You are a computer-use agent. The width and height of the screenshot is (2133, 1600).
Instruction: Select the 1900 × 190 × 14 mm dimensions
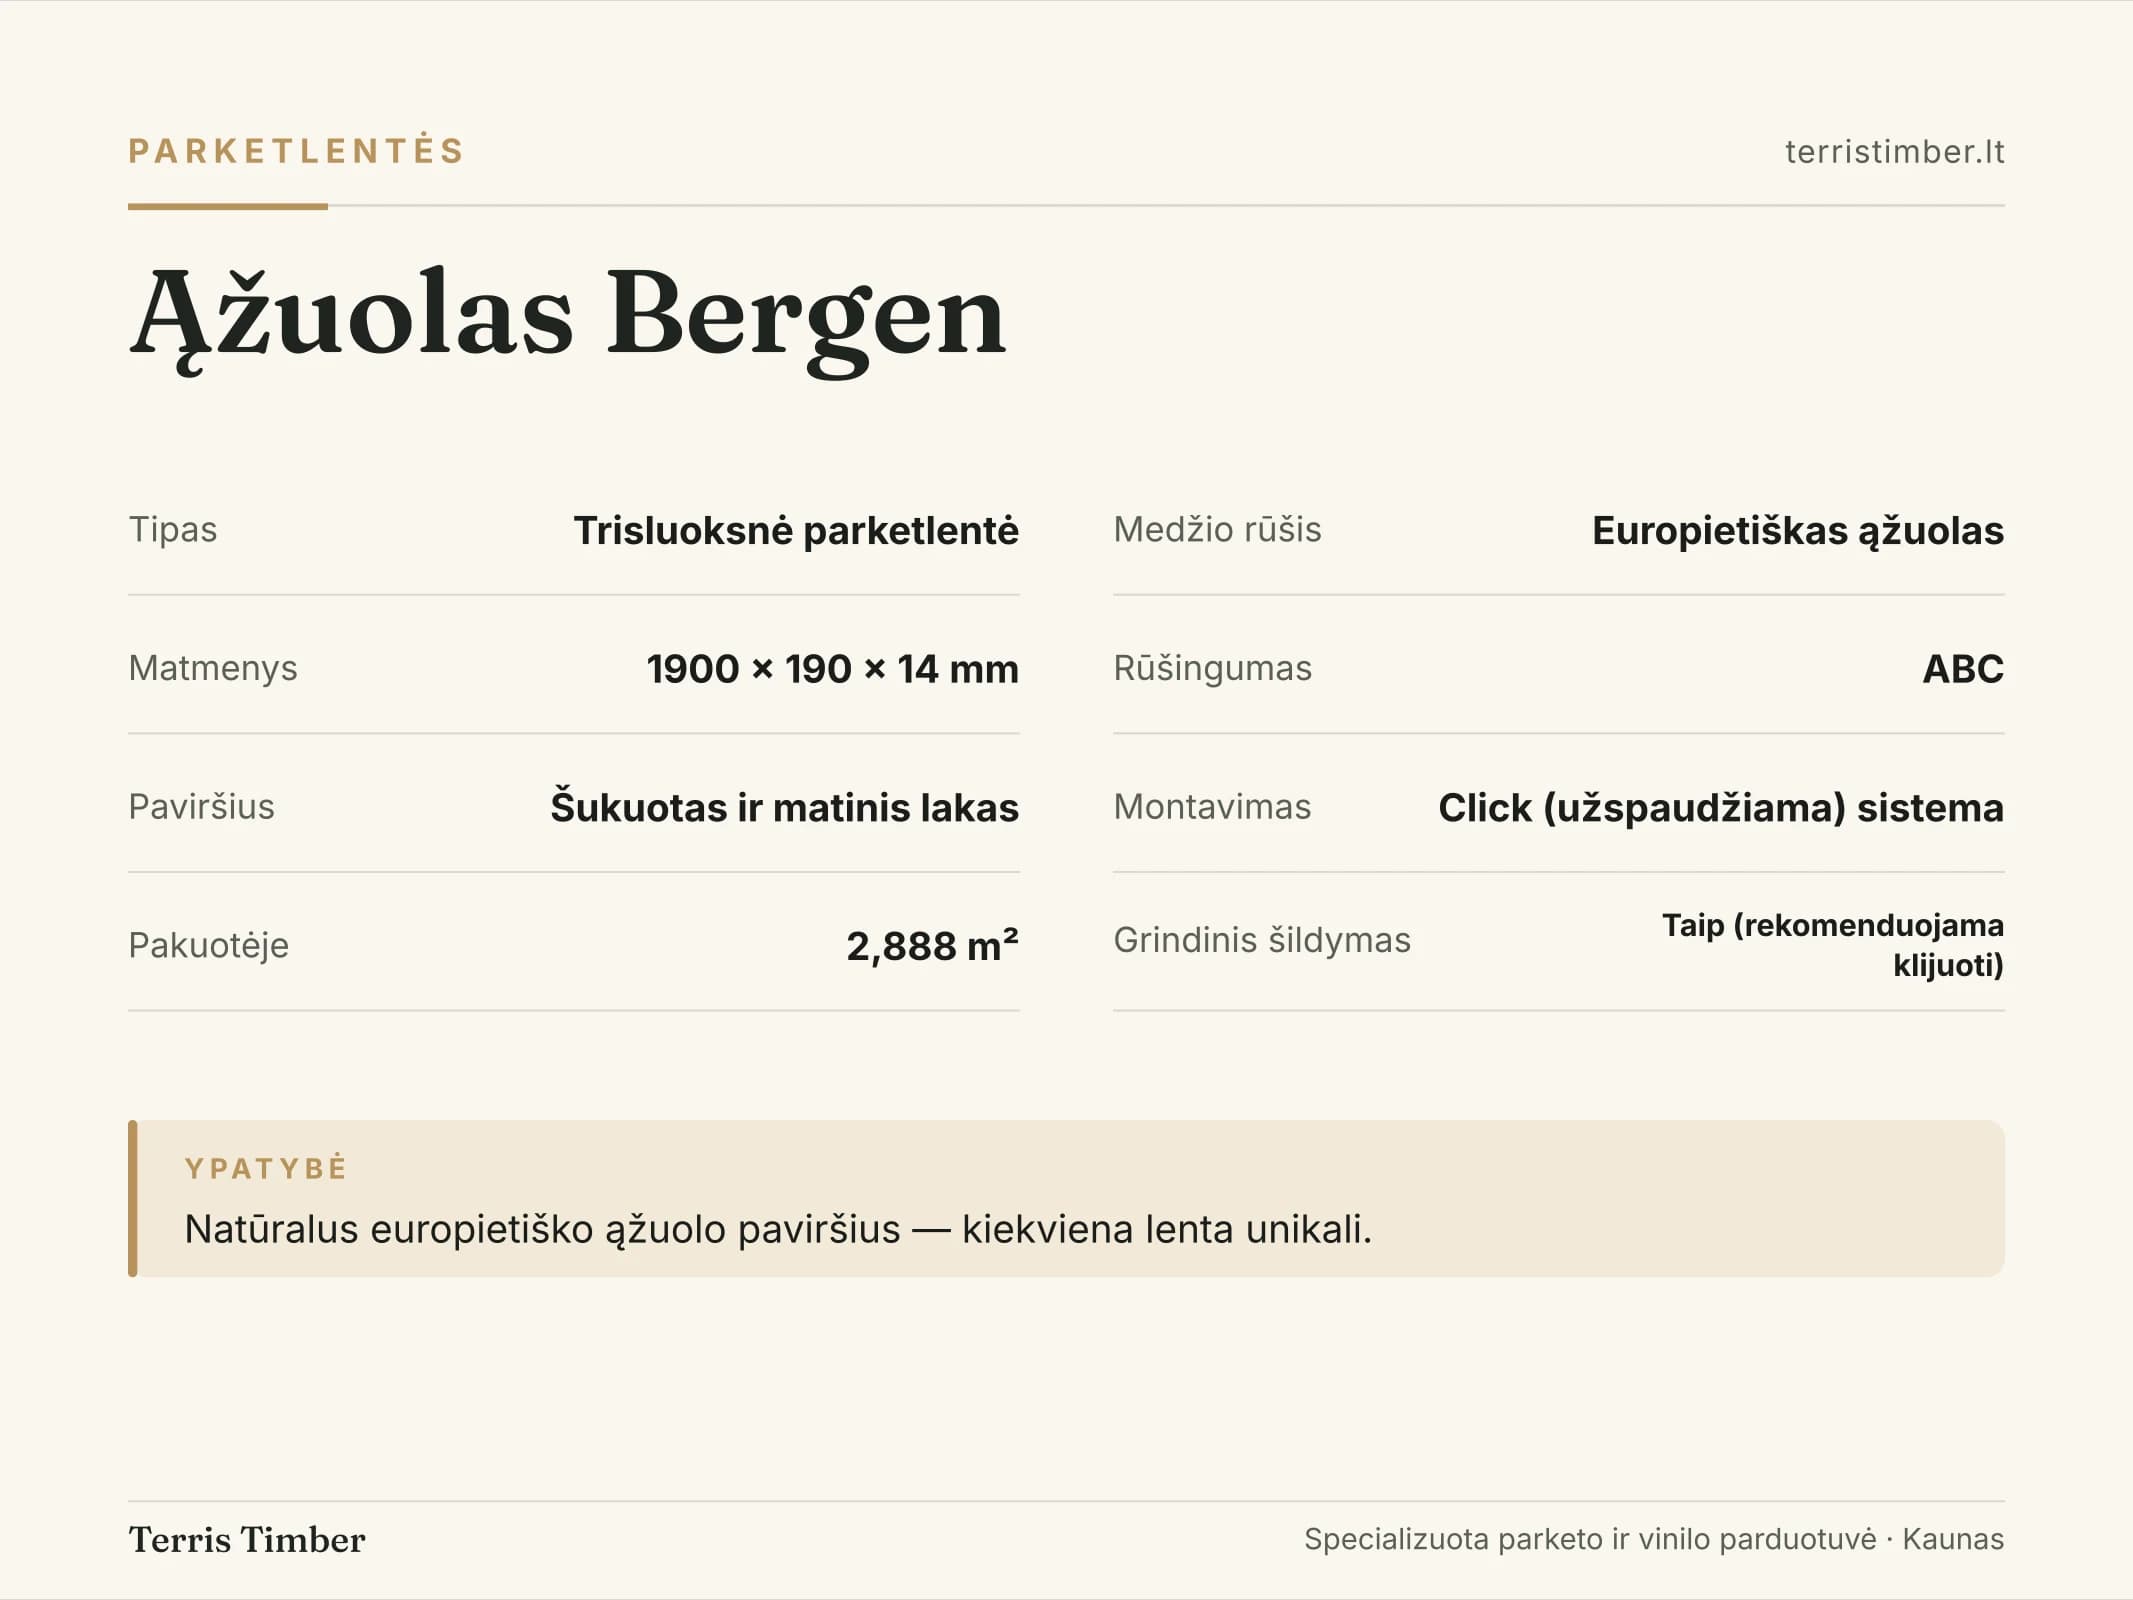(832, 669)
